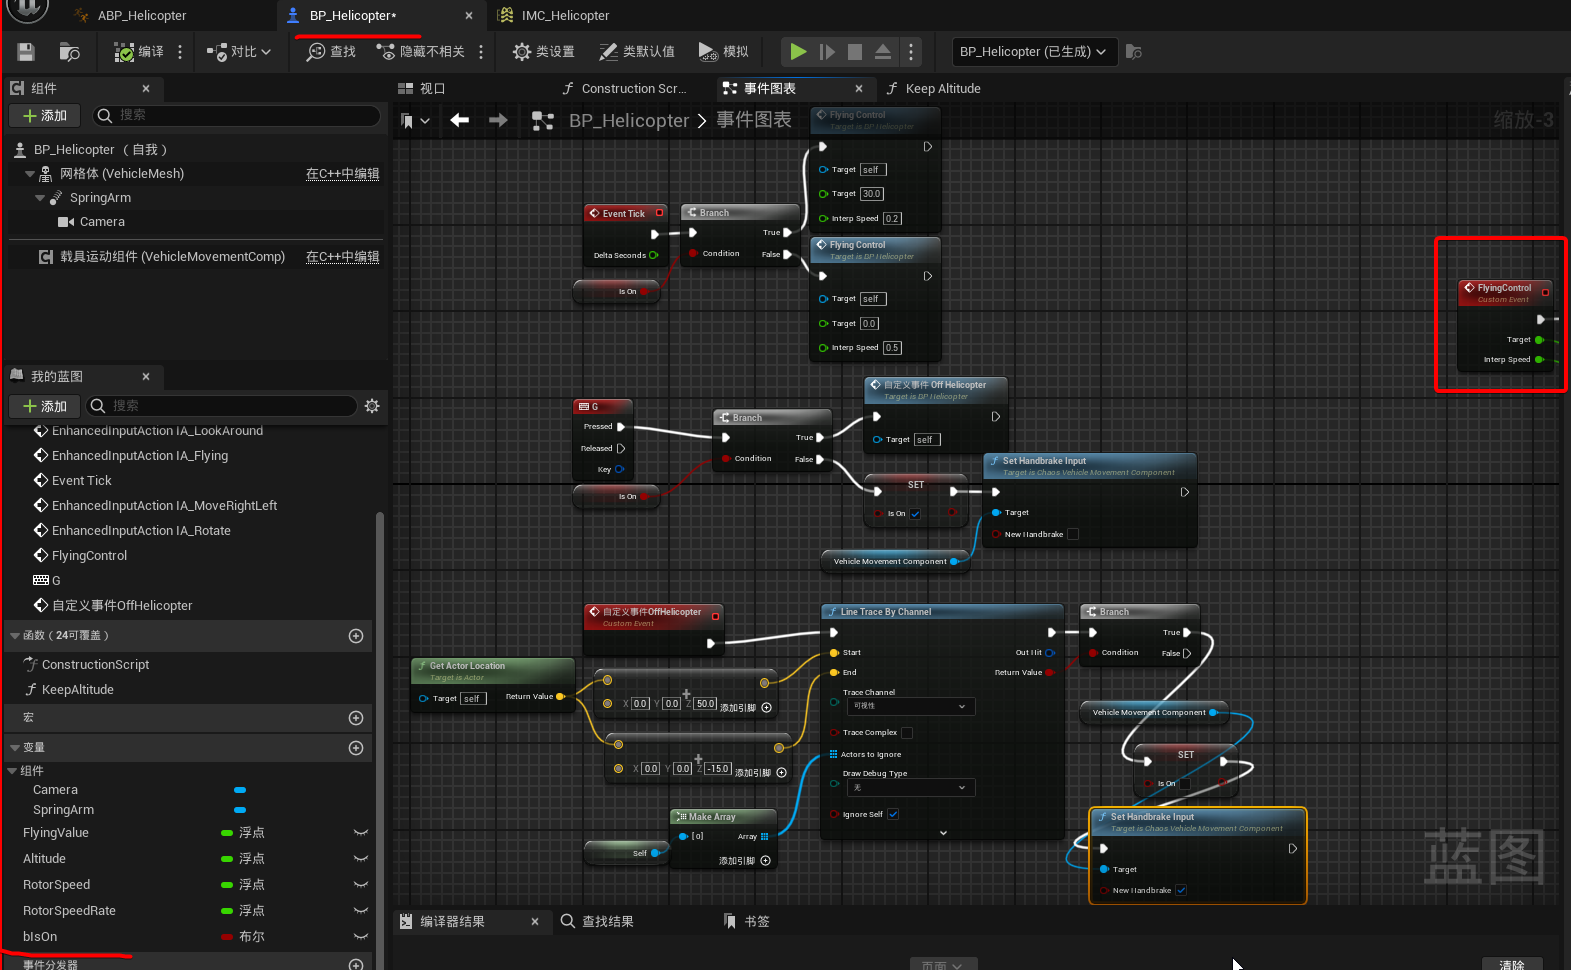Click the Skip frame playback button
The width and height of the screenshot is (1571, 970).
(827, 52)
